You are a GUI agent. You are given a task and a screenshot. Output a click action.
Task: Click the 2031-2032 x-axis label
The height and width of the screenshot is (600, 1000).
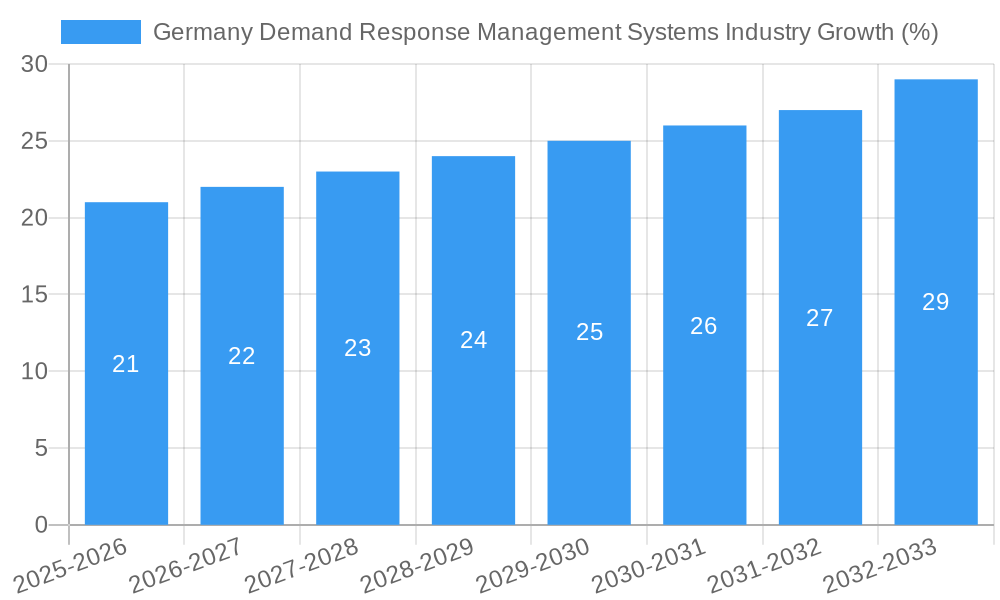coord(765,566)
